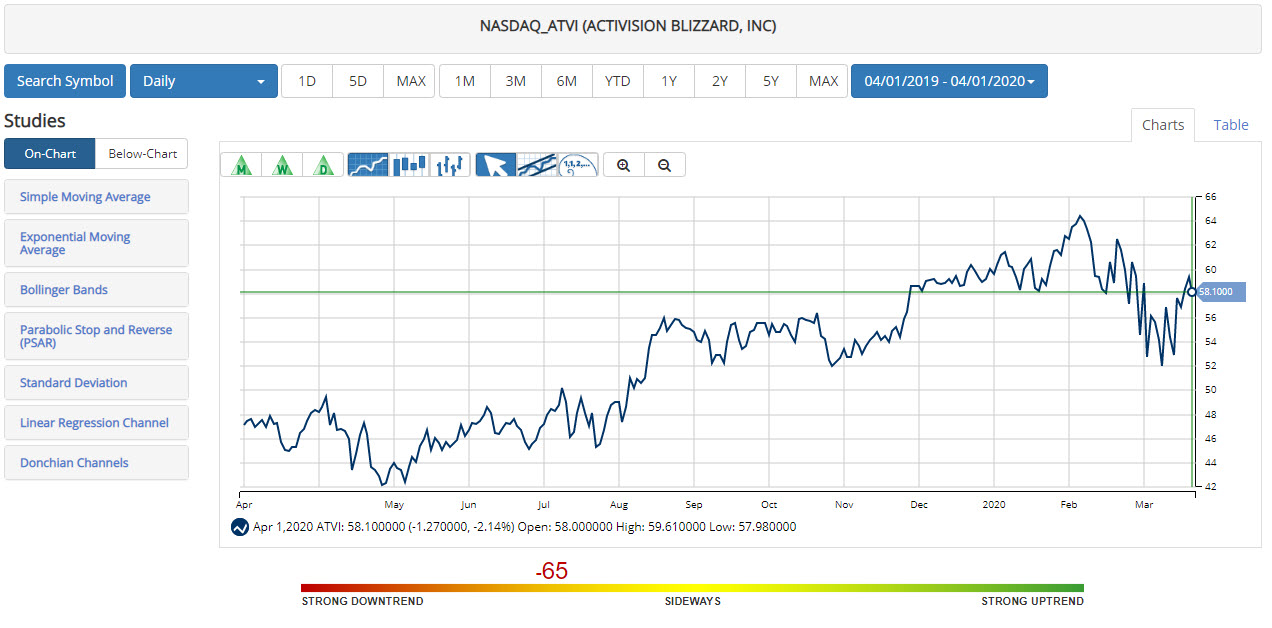
Task: Set the range to 1D
Action: pos(307,81)
